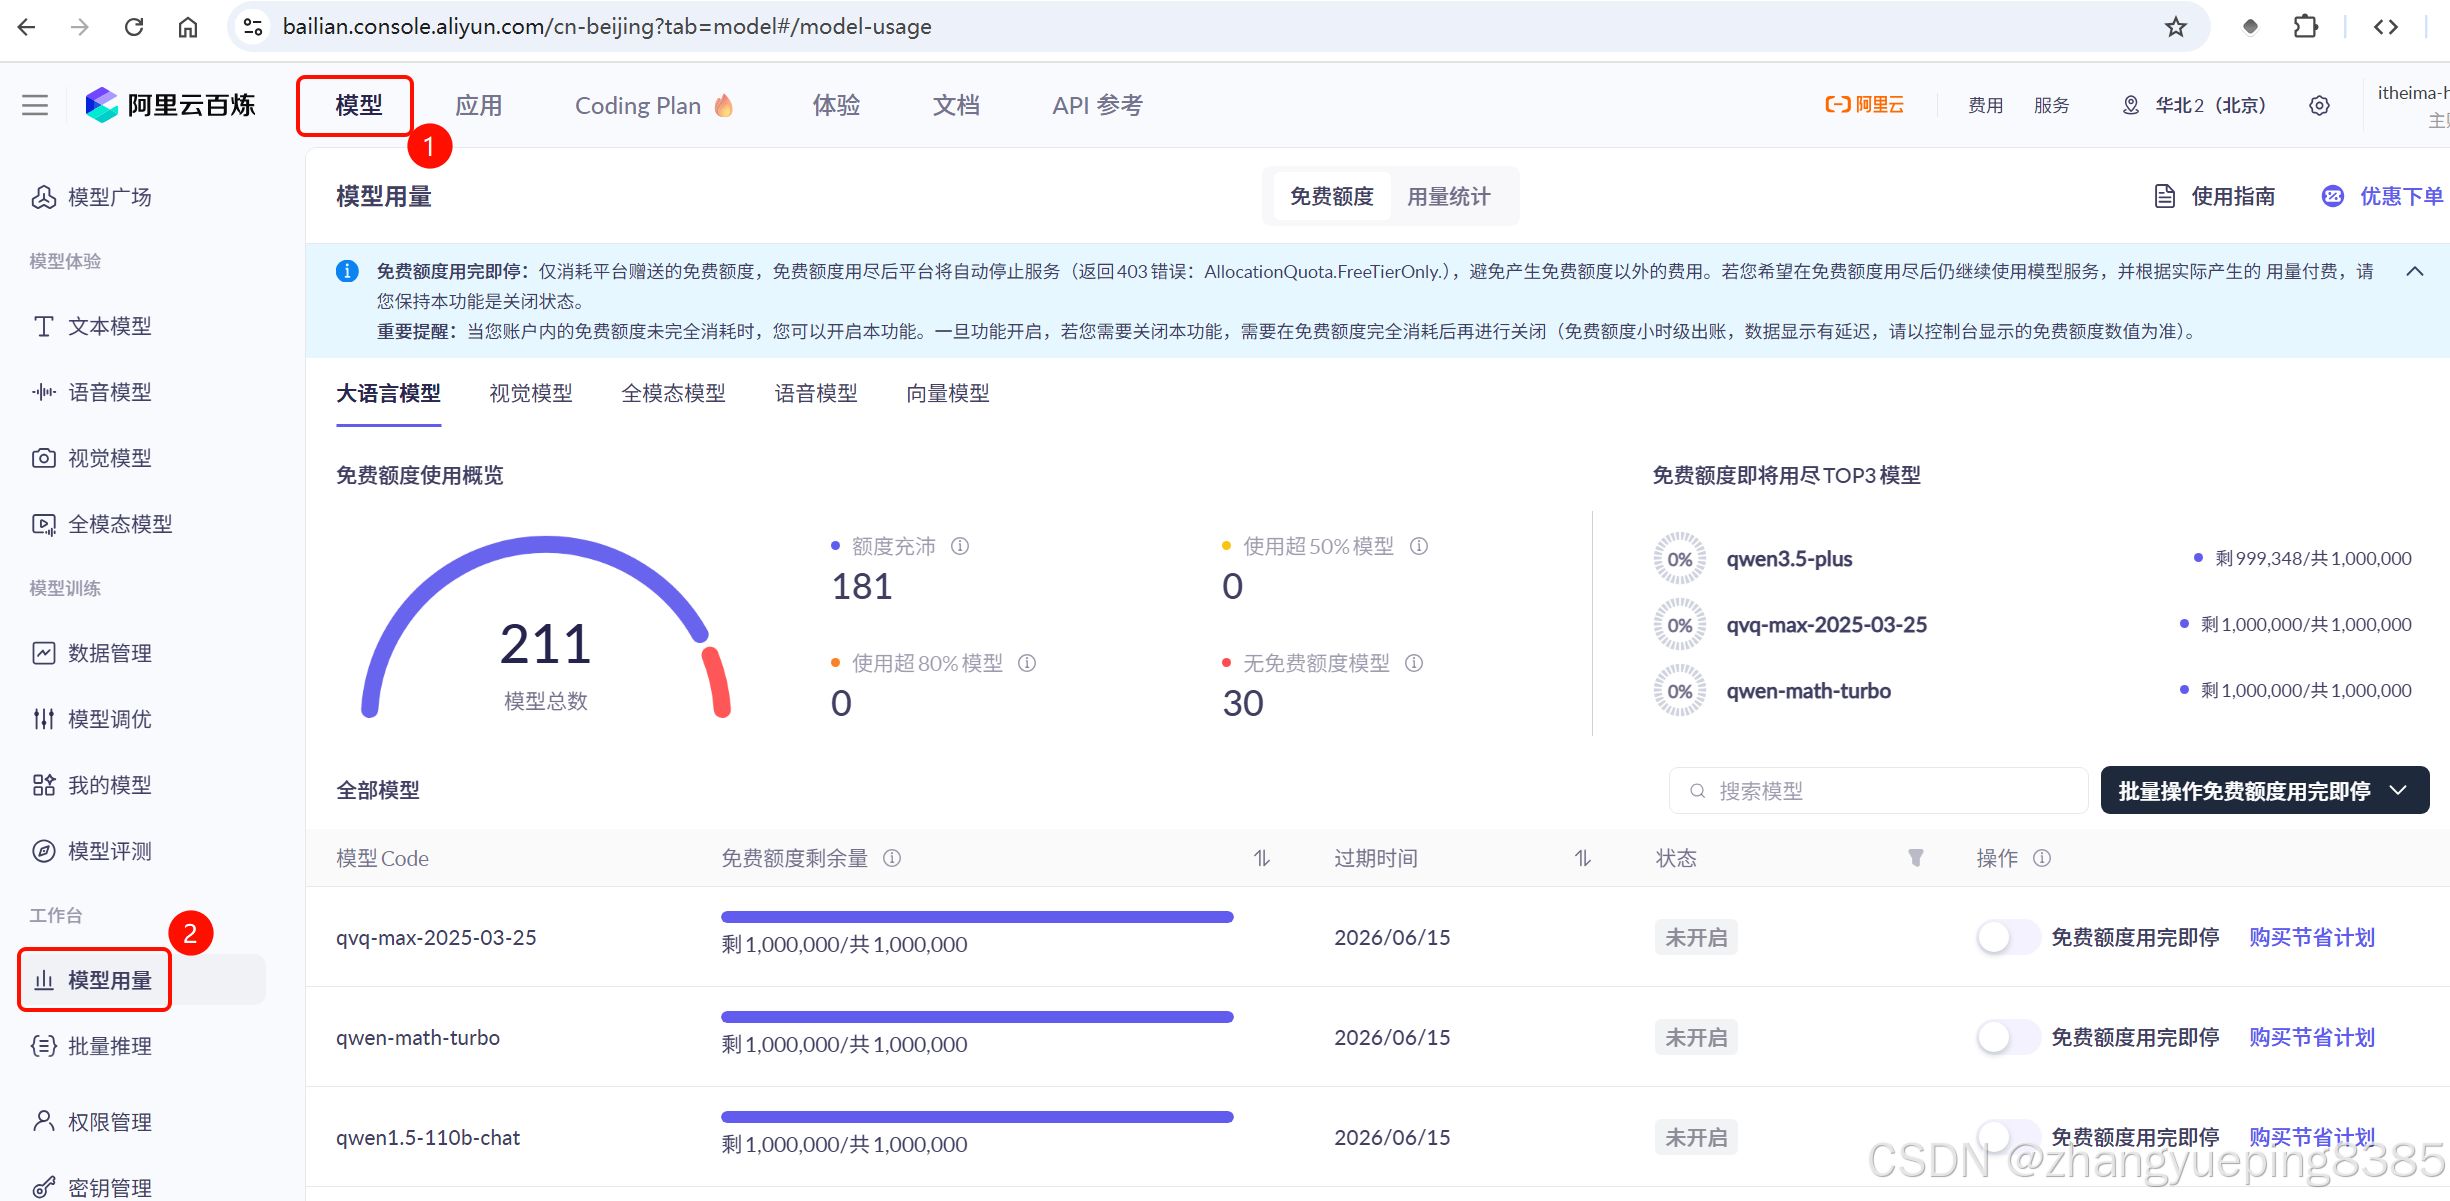Click info icon beside 免费额度剩余量 header
This screenshot has width=2450, height=1201.
pos(892,858)
